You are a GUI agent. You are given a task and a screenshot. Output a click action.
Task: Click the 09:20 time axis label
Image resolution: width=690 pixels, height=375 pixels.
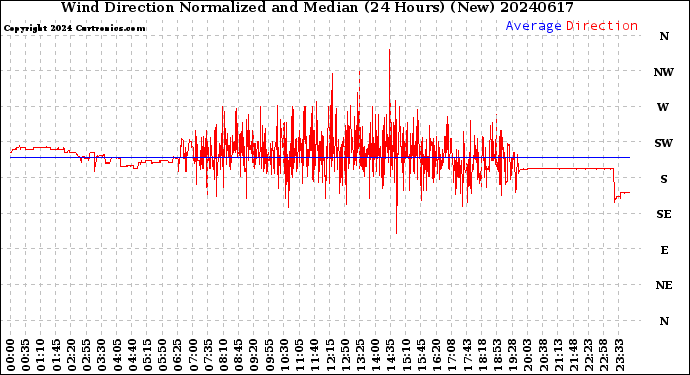[x=254, y=355]
